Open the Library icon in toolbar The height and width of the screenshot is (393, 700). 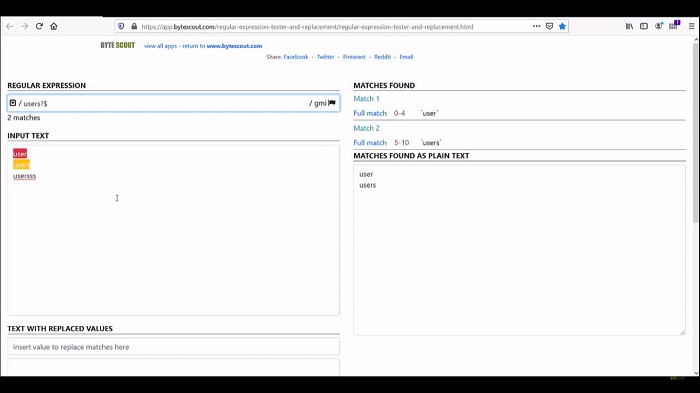[x=629, y=26]
